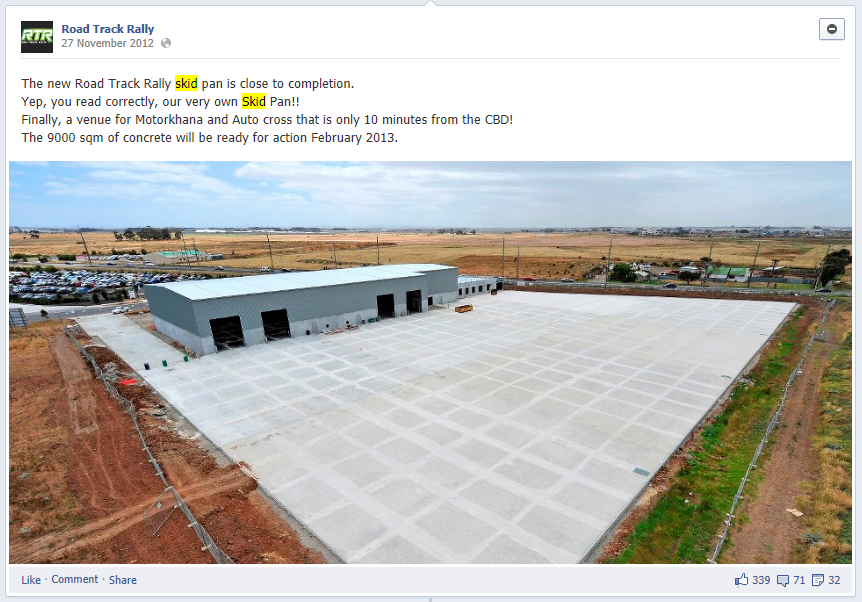The height and width of the screenshot is (602, 862).
Task: Click the timeline spine below the post
Action: 430,600
